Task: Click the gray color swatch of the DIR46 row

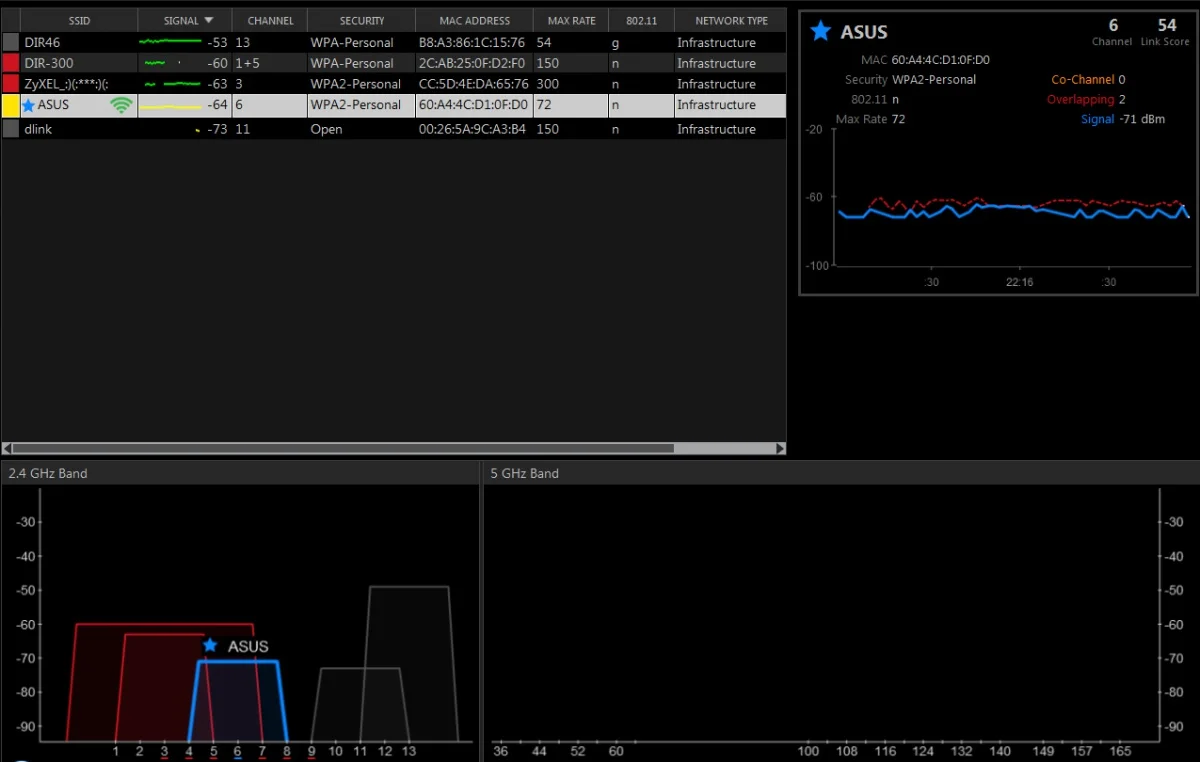Action: (11, 42)
